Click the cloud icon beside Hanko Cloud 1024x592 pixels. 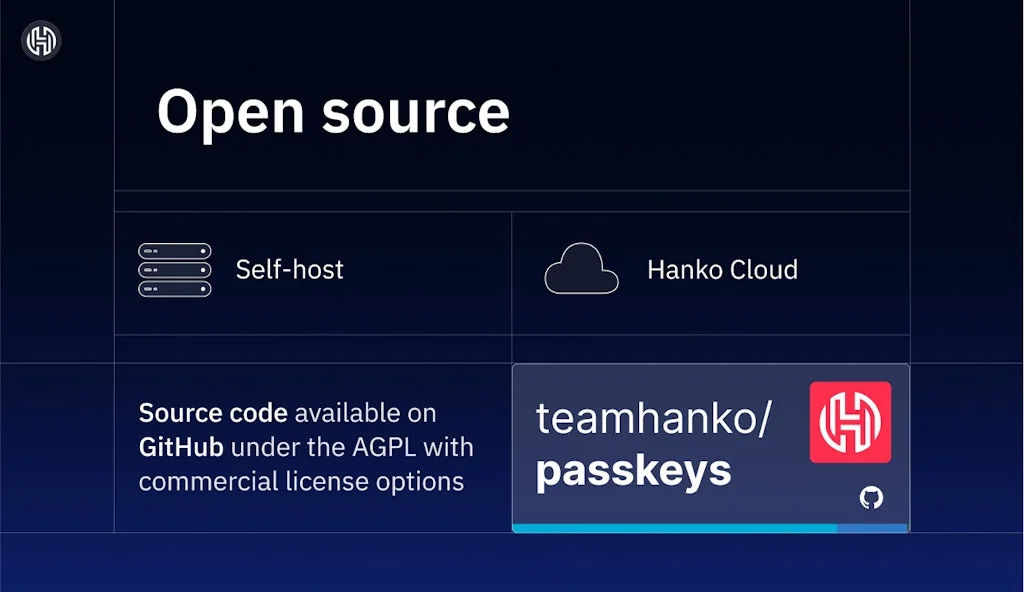pos(580,269)
